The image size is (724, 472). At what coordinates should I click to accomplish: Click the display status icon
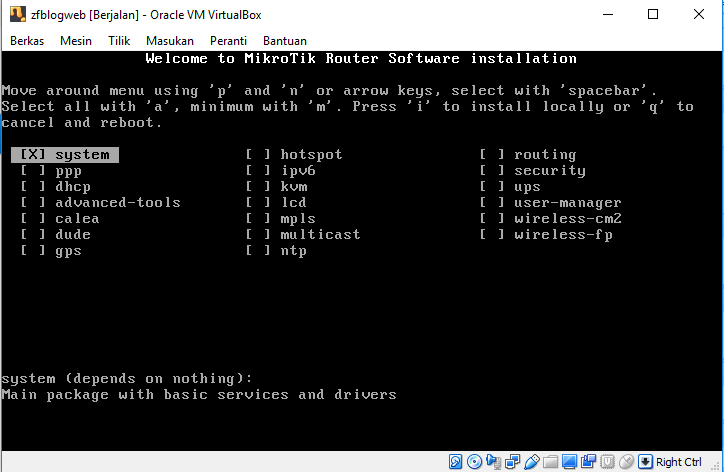(569, 461)
